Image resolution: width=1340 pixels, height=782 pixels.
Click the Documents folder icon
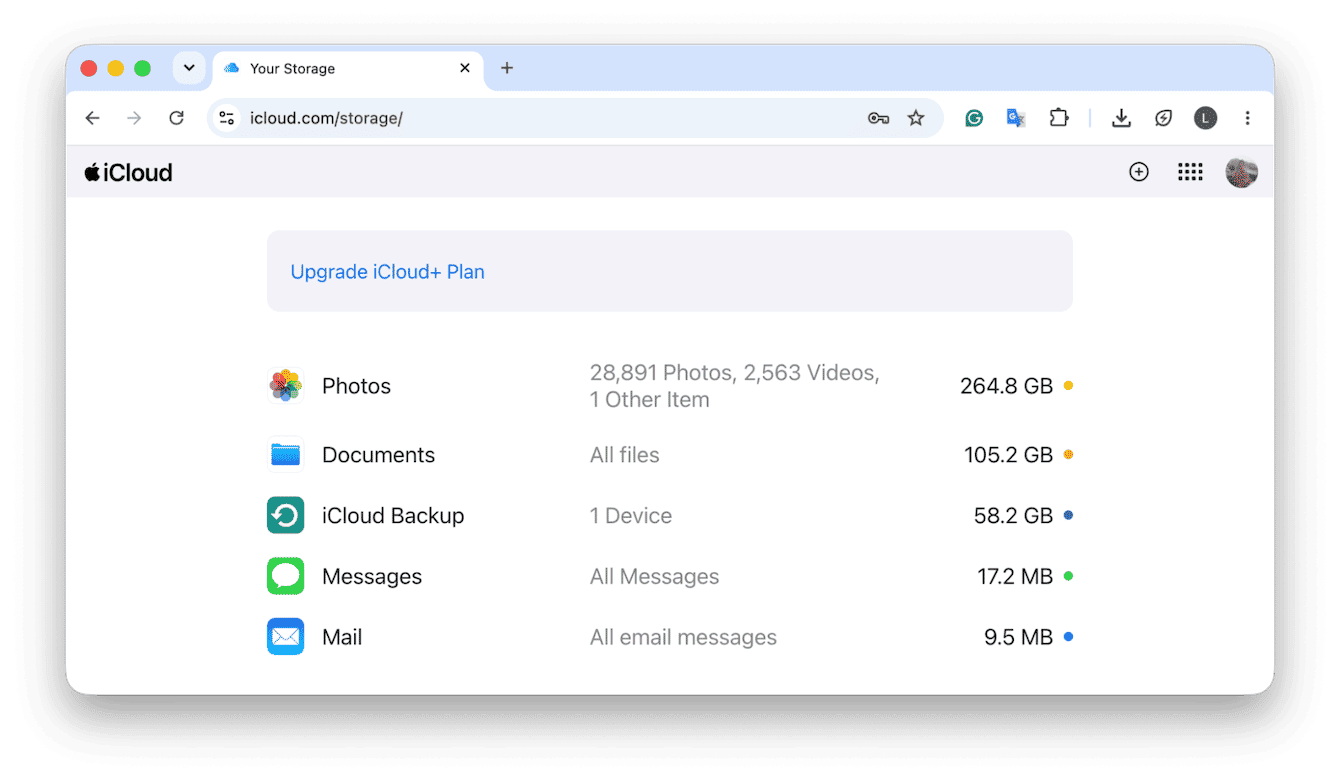tap(286, 455)
